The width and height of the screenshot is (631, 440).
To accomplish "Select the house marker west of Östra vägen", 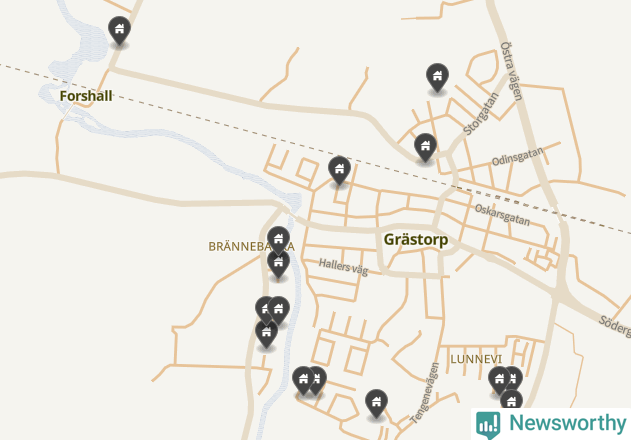I will (x=437, y=78).
